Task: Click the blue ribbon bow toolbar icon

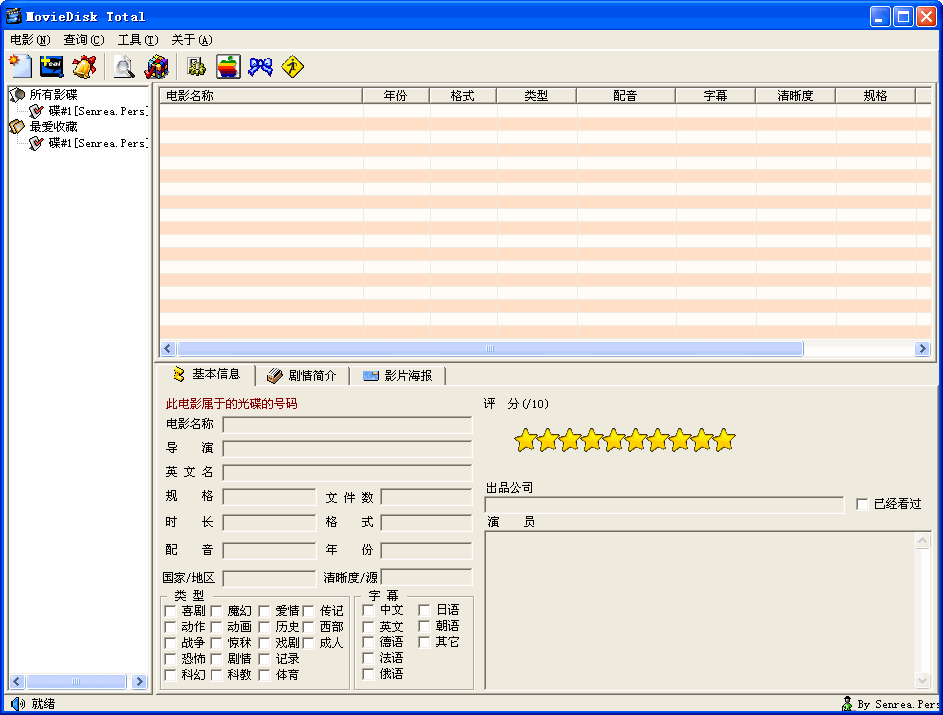Action: tap(260, 66)
